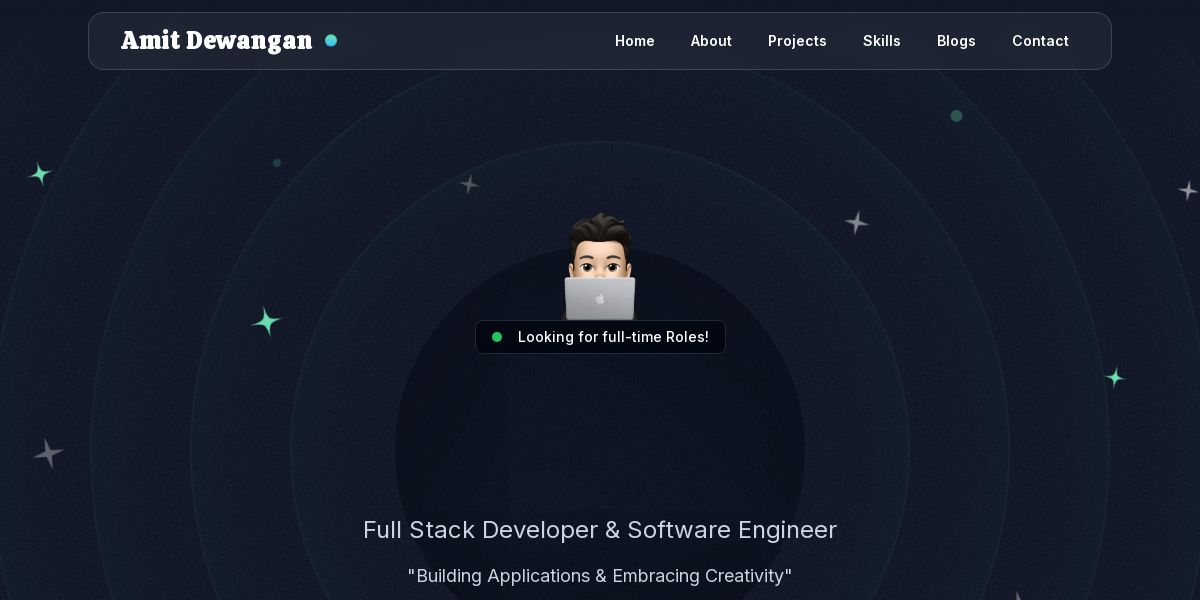
Task: Open the Blogs page link
Action: pyautogui.click(x=956, y=41)
